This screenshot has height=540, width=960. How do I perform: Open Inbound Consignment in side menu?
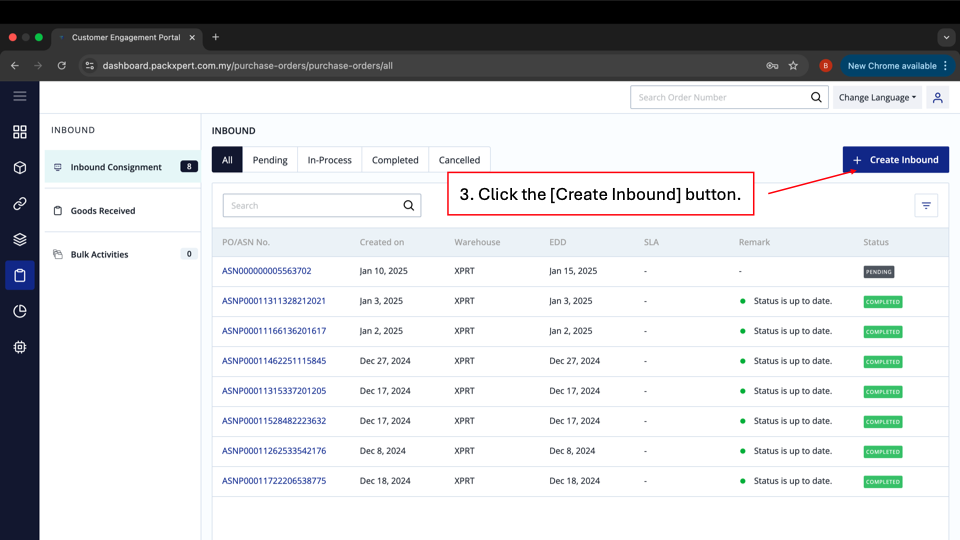click(122, 167)
